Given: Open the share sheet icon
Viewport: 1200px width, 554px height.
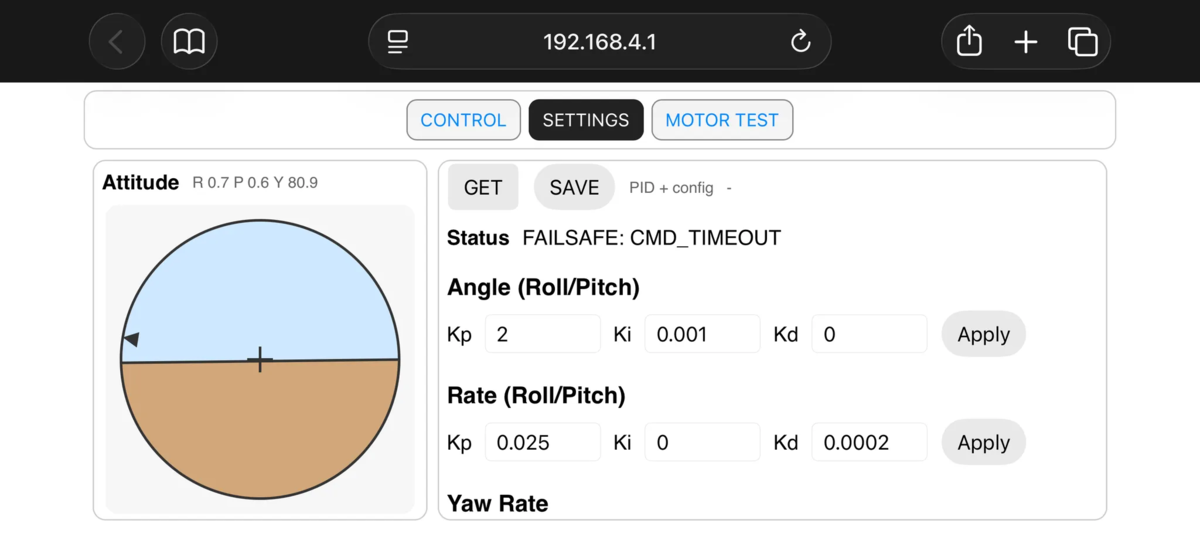Looking at the screenshot, I should click(969, 42).
